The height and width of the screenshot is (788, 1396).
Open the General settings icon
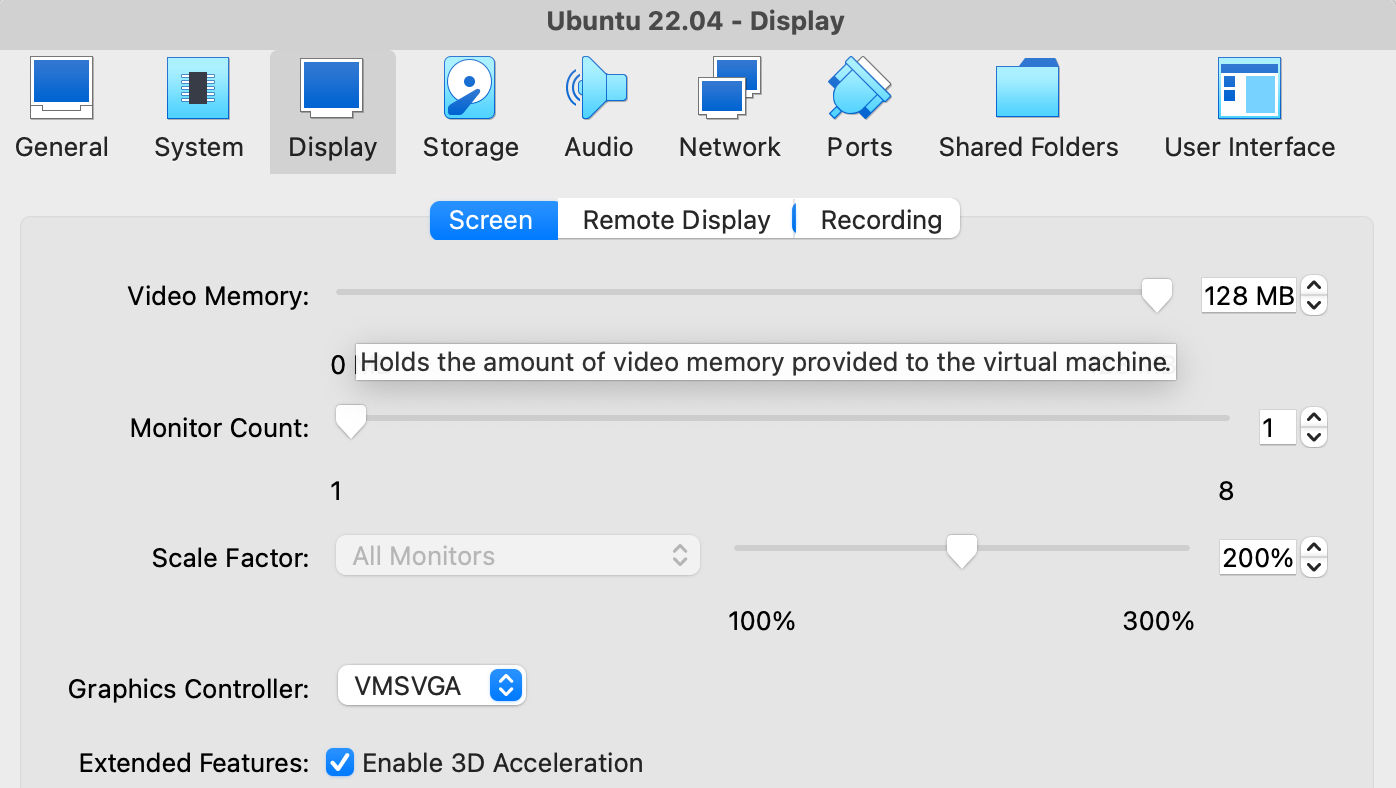tap(62, 86)
